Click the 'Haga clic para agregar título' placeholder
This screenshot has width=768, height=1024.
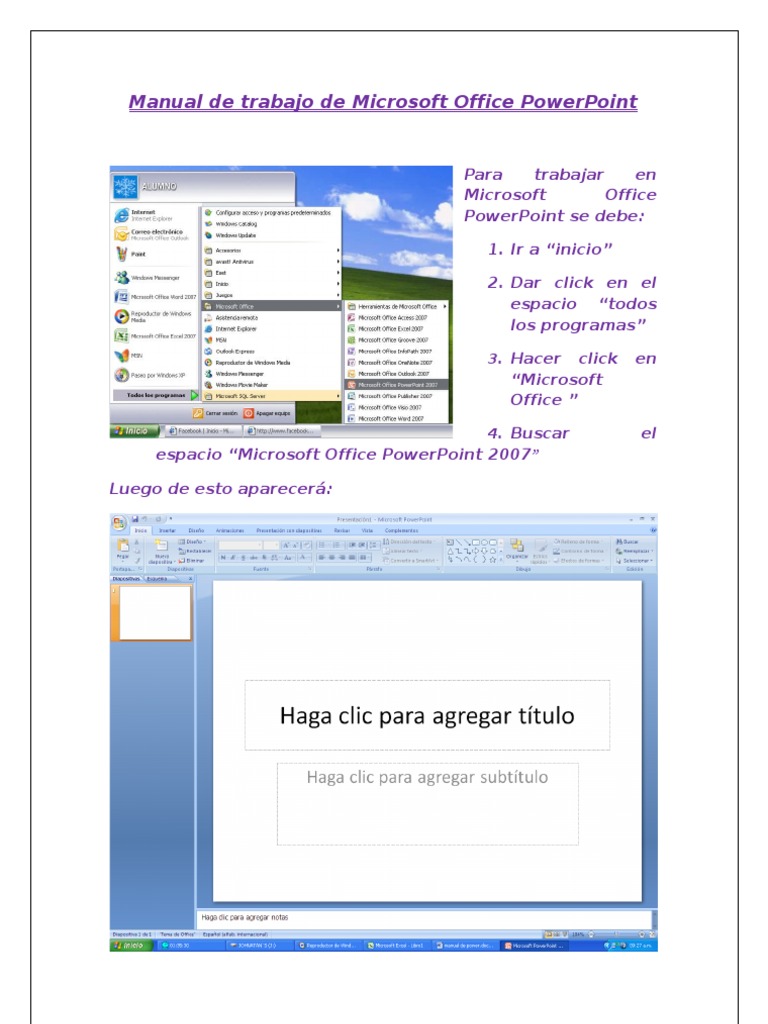pos(427,715)
